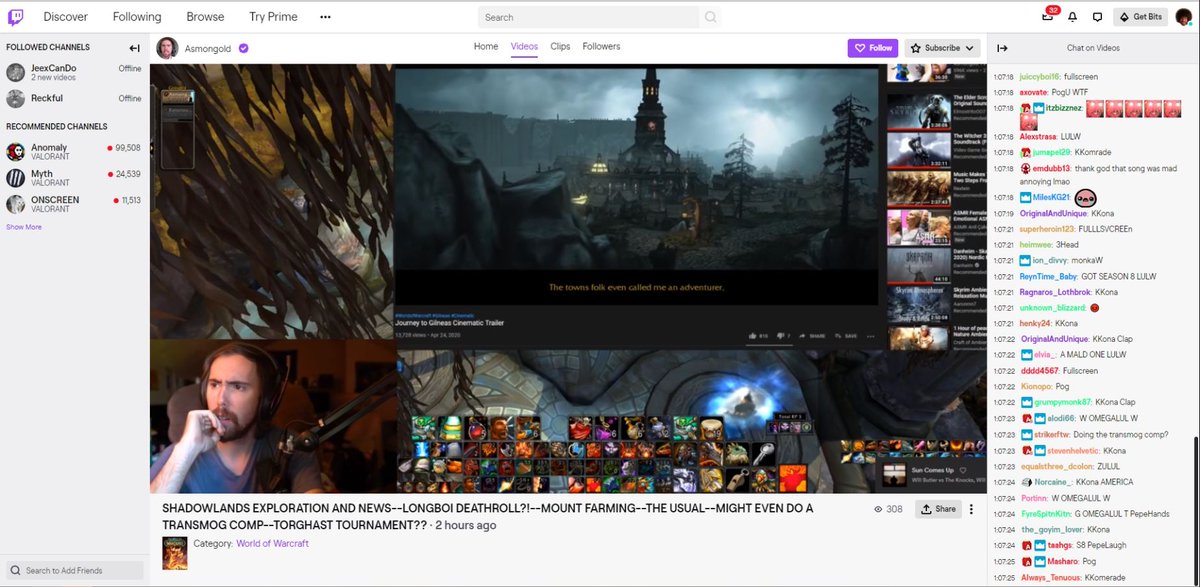This screenshot has height=587, width=1200.
Task: Click search icon in Add Friends box
Action: (16, 571)
